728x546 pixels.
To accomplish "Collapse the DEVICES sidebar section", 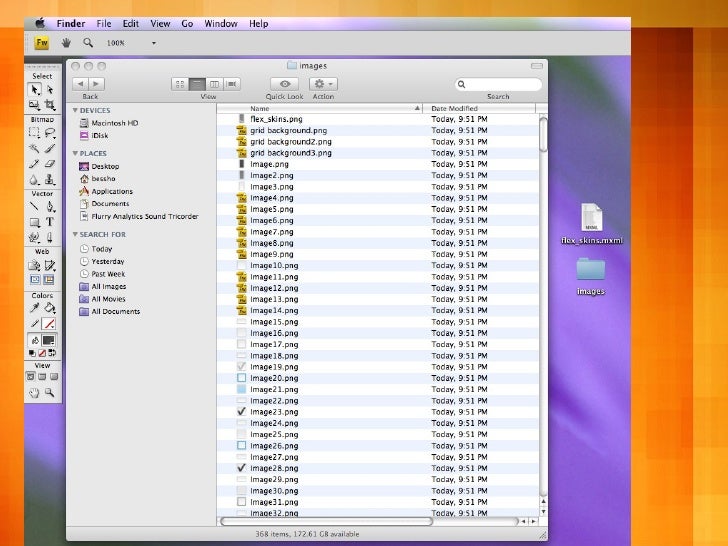I will pos(74,111).
